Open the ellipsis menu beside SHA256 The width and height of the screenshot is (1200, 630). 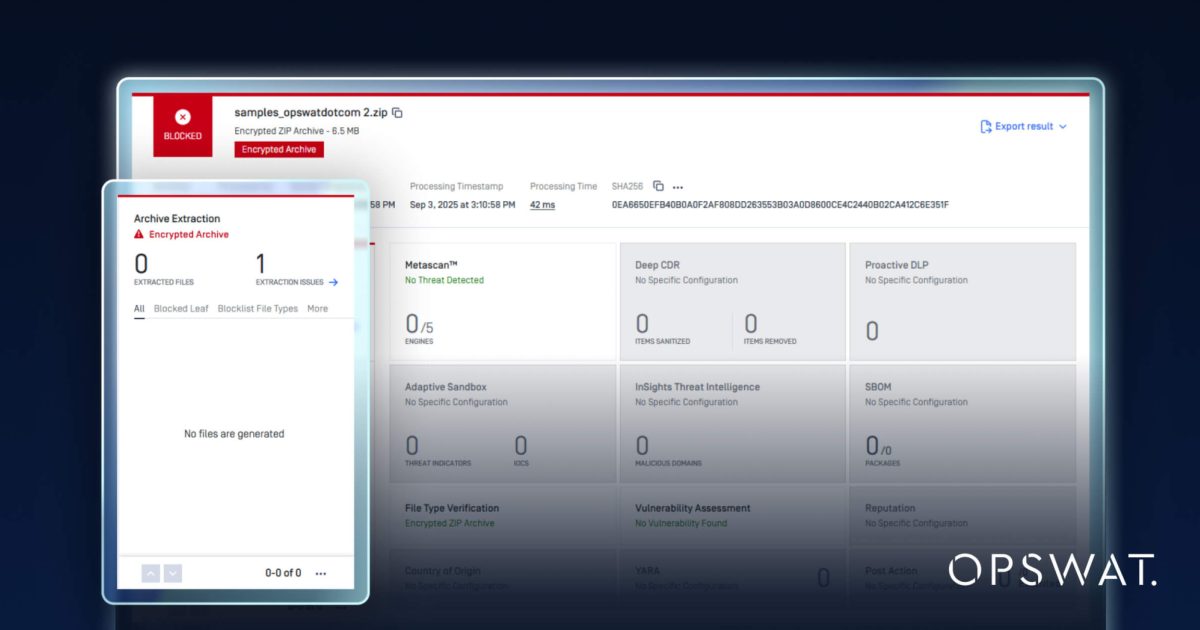click(x=678, y=187)
